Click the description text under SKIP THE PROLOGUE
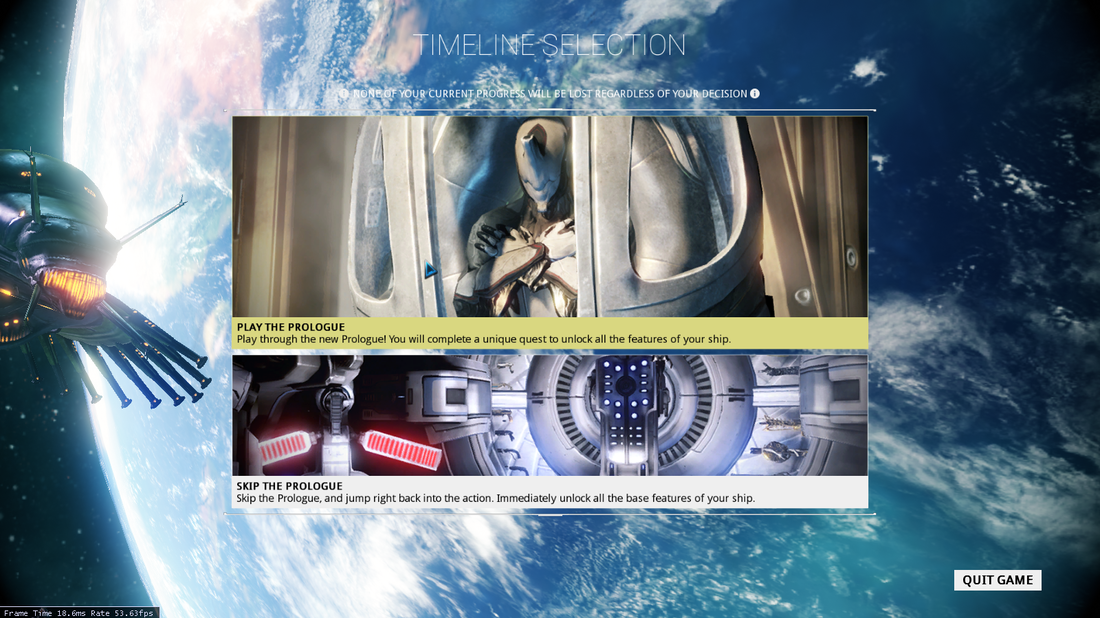This screenshot has height=618, width=1100. 495,498
